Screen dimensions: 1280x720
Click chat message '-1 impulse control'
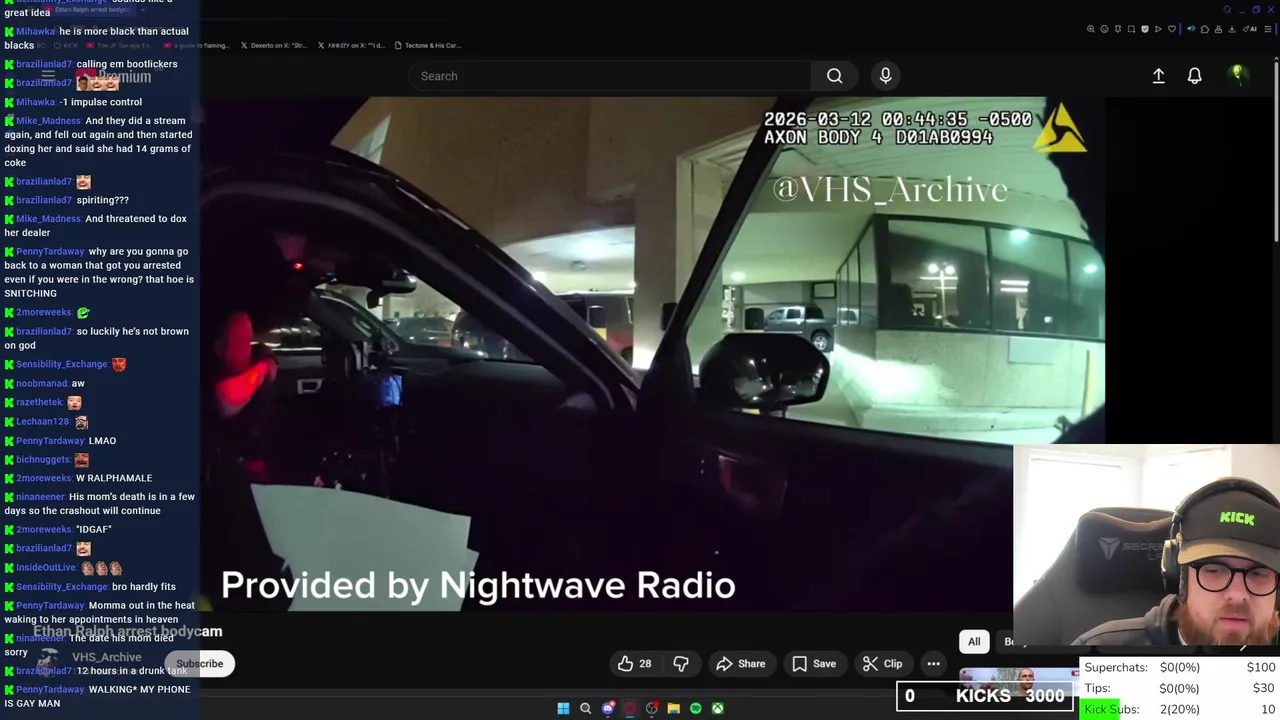click(101, 102)
